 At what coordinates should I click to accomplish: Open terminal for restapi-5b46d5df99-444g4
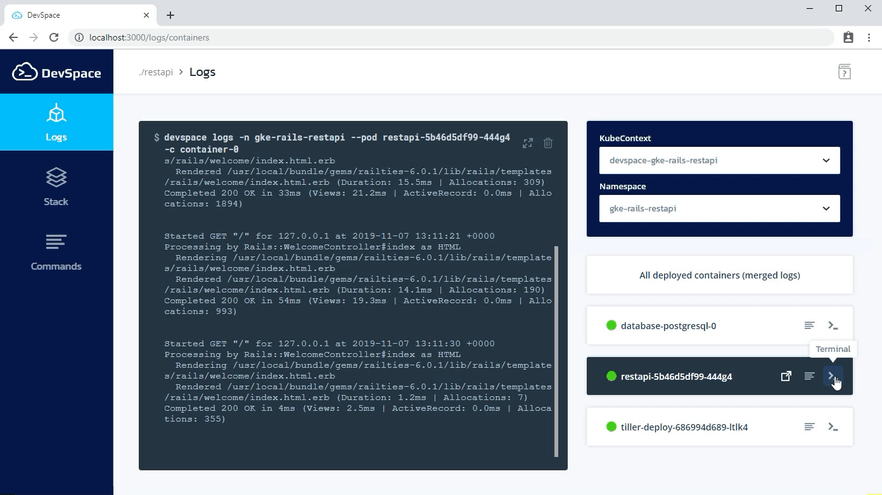pos(832,376)
